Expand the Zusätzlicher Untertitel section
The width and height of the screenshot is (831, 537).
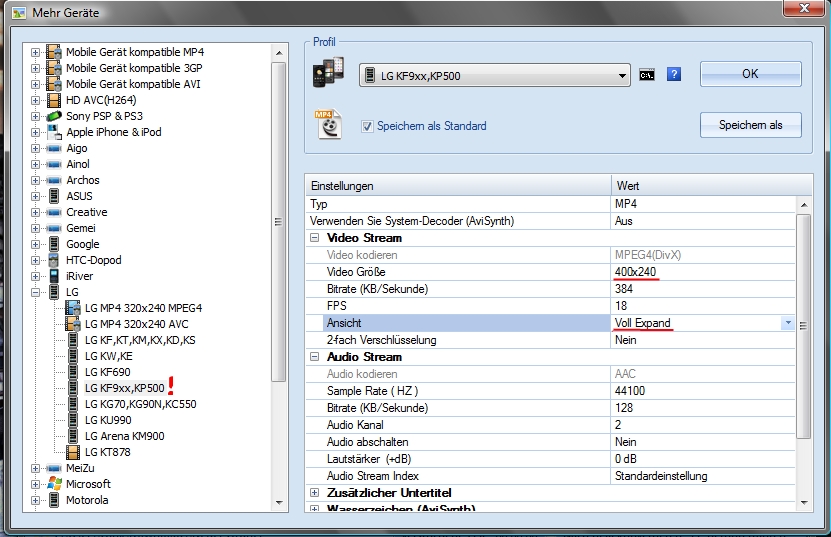tap(314, 492)
